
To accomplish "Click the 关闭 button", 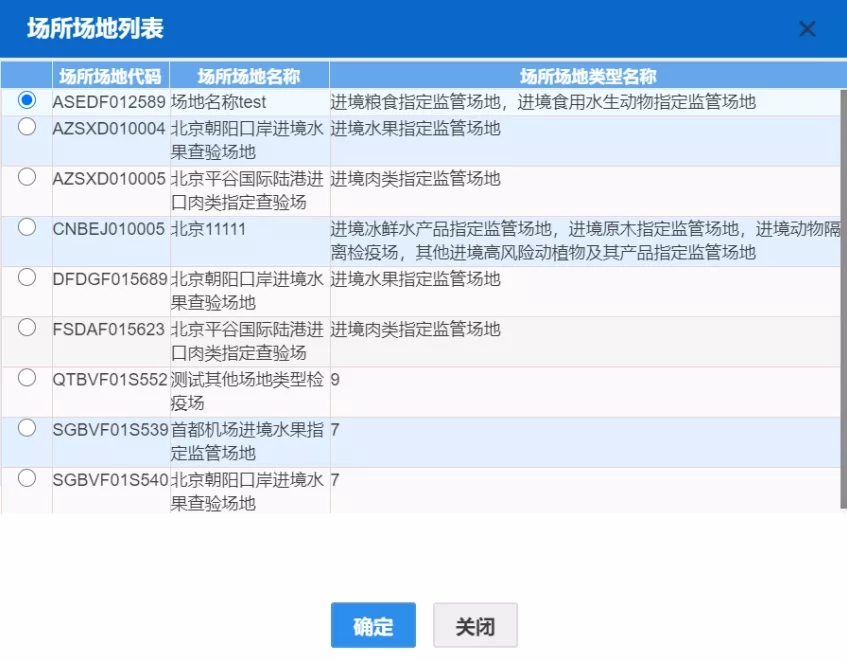I will point(475,625).
